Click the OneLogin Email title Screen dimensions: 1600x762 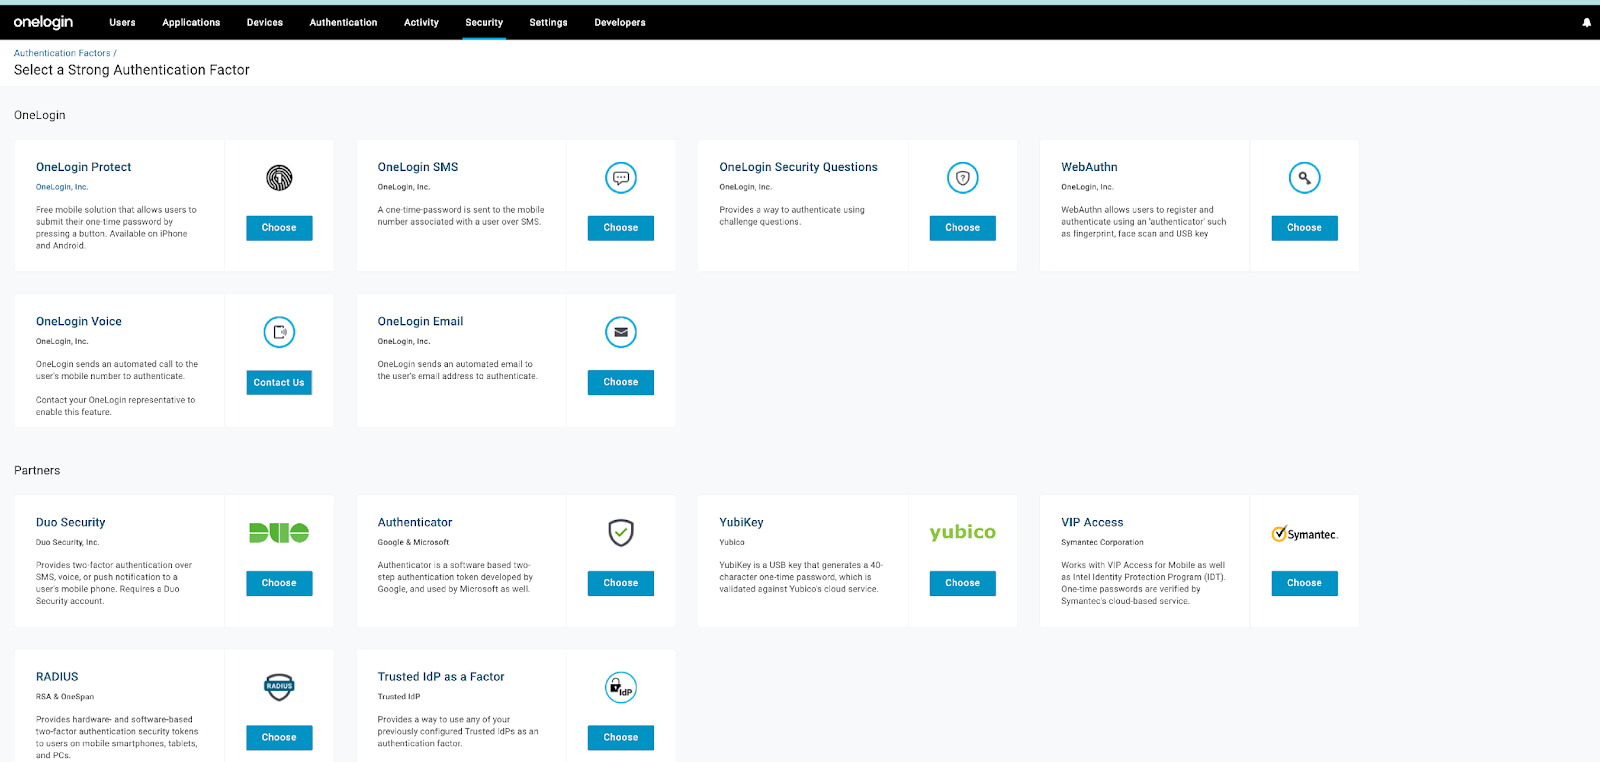[420, 321]
